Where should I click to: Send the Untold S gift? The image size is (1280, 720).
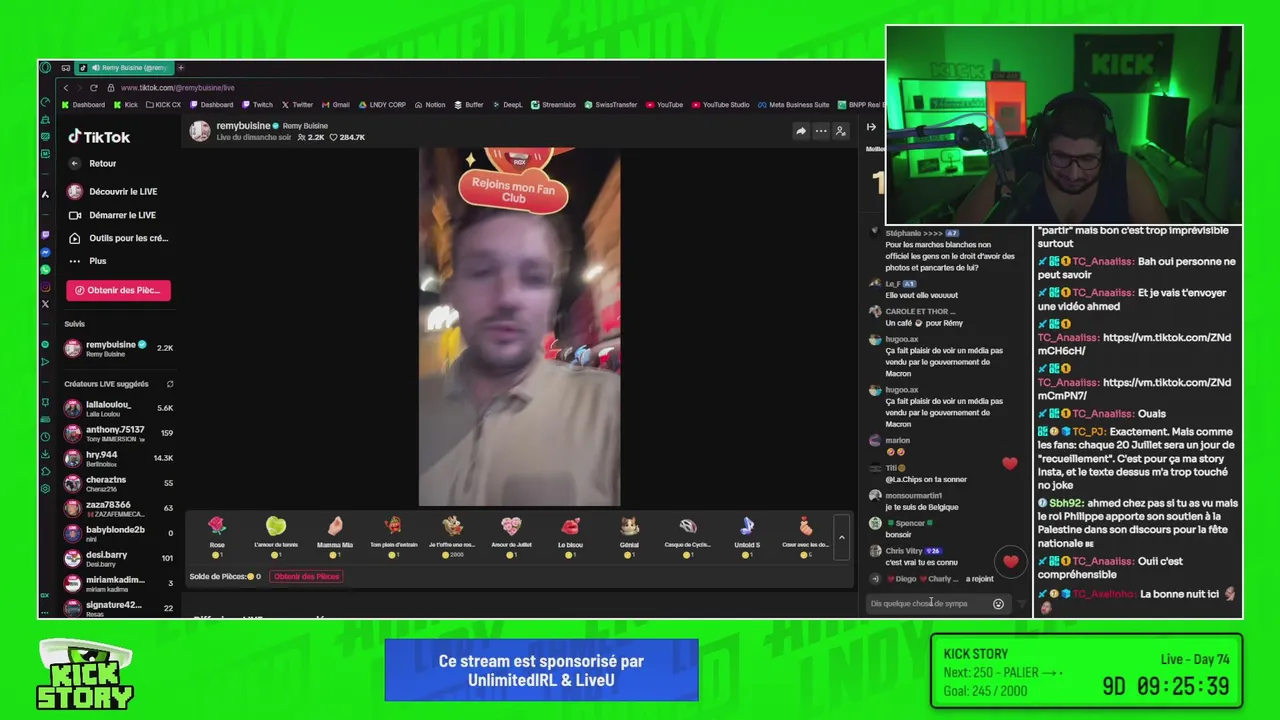click(x=747, y=537)
